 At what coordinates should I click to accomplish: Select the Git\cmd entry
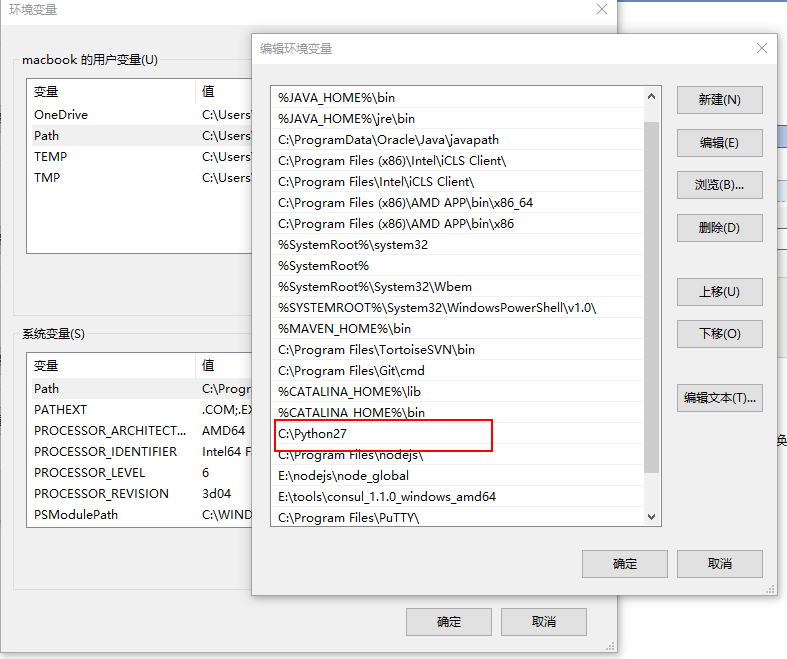[x=457, y=371]
